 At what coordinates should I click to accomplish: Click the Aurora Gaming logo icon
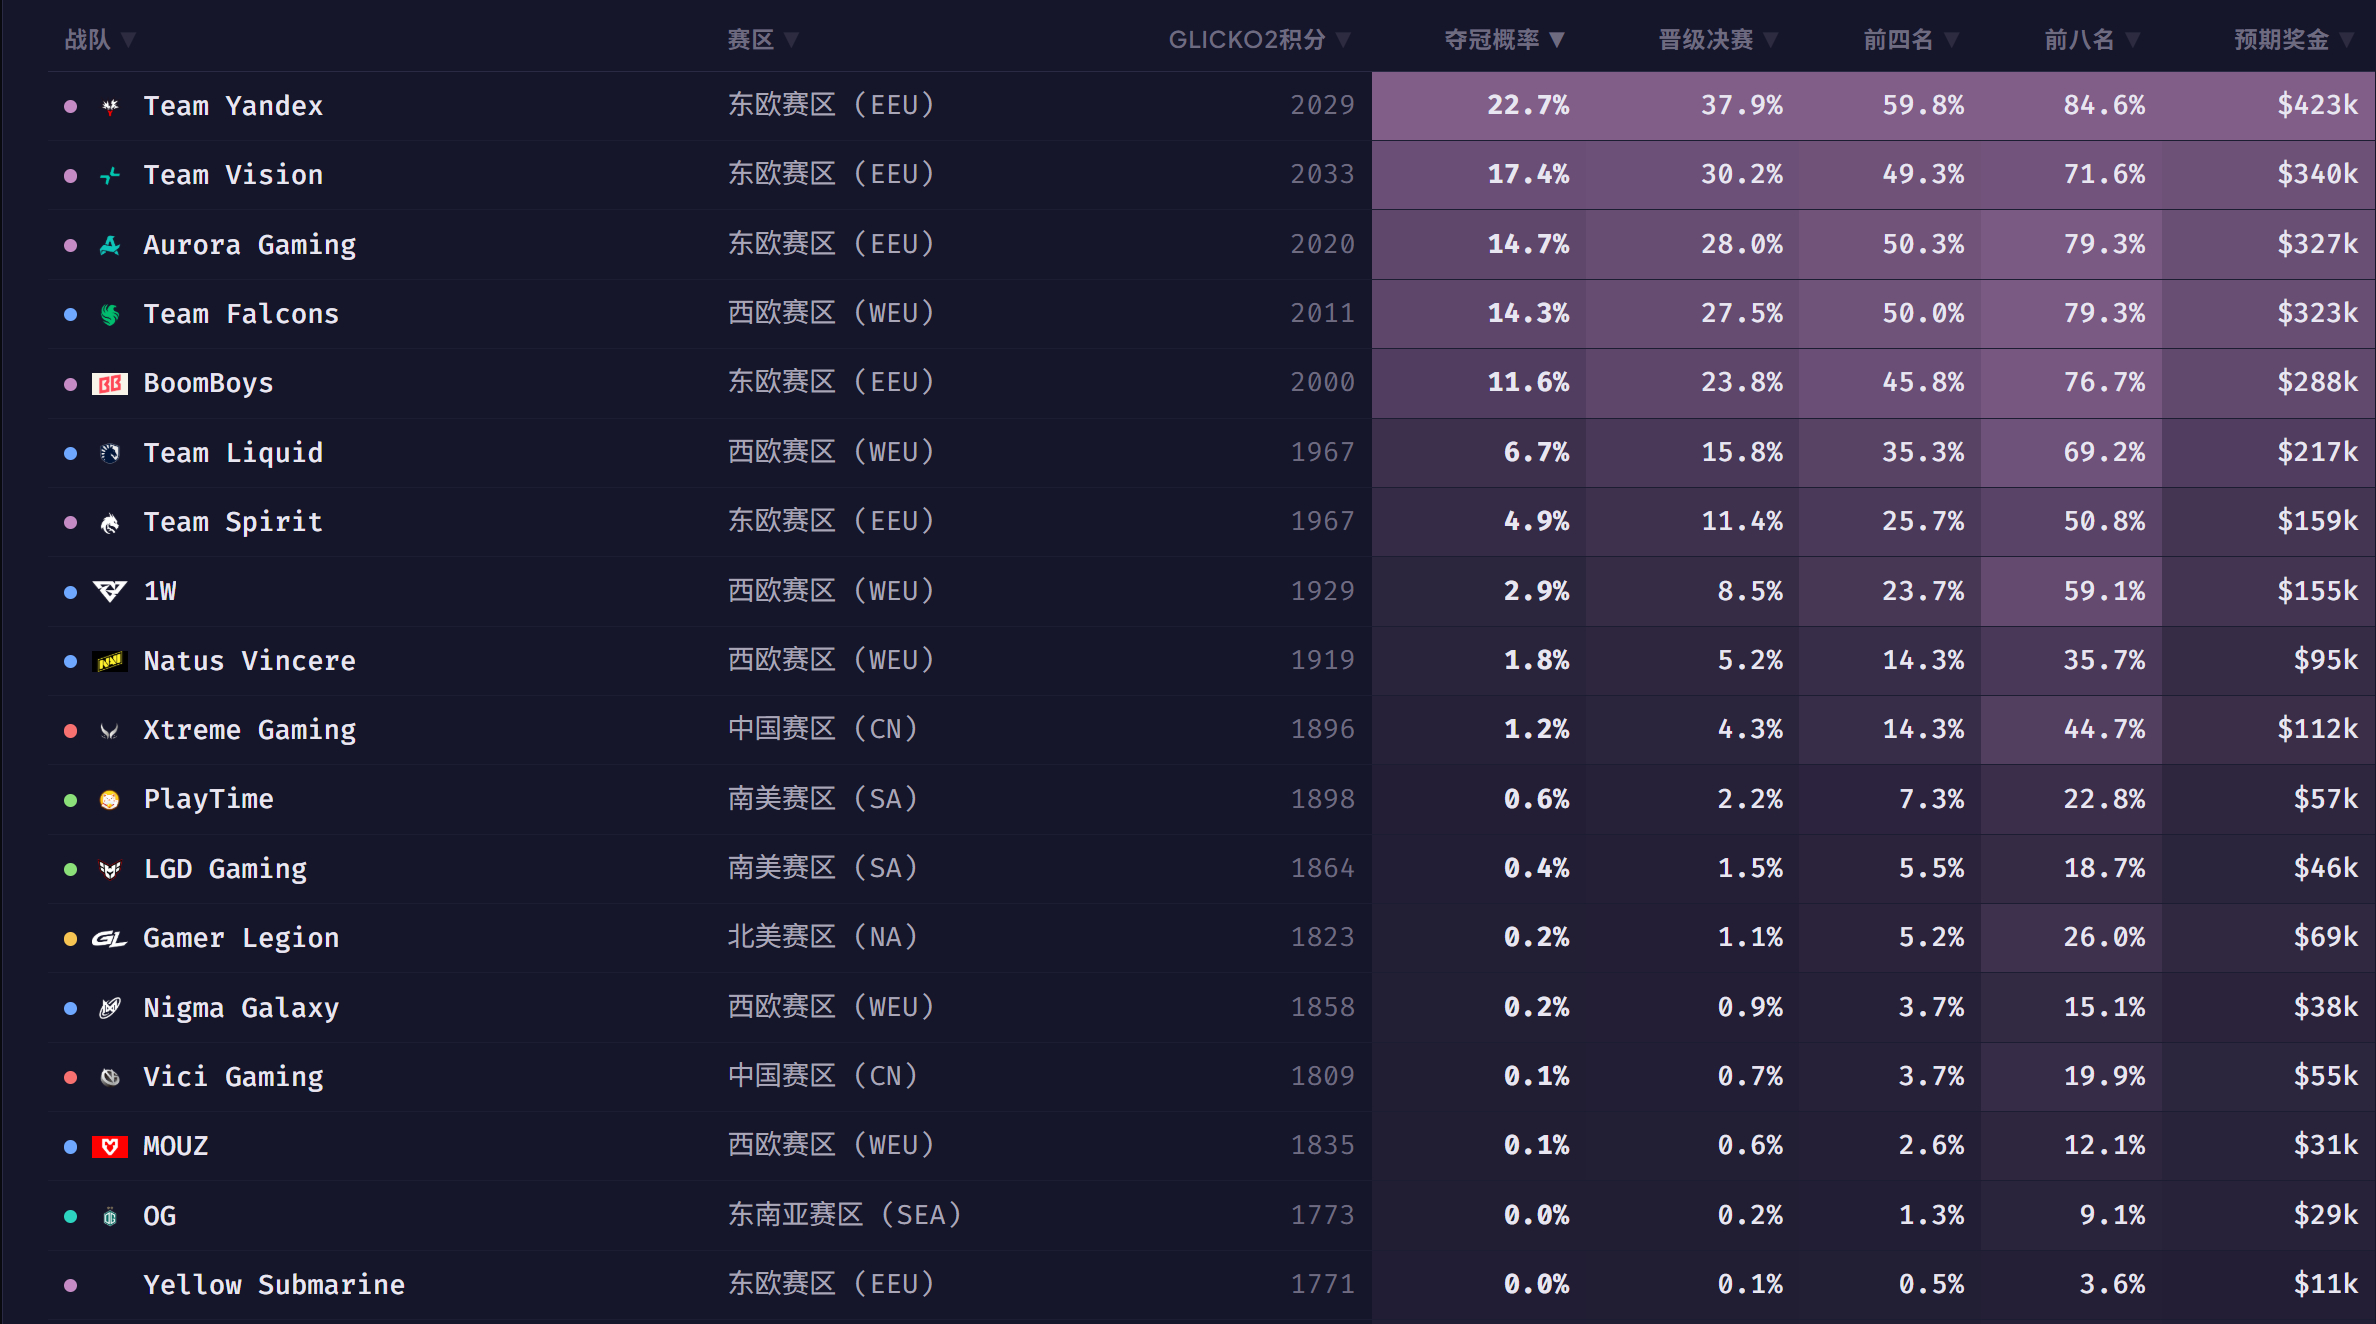[x=110, y=245]
